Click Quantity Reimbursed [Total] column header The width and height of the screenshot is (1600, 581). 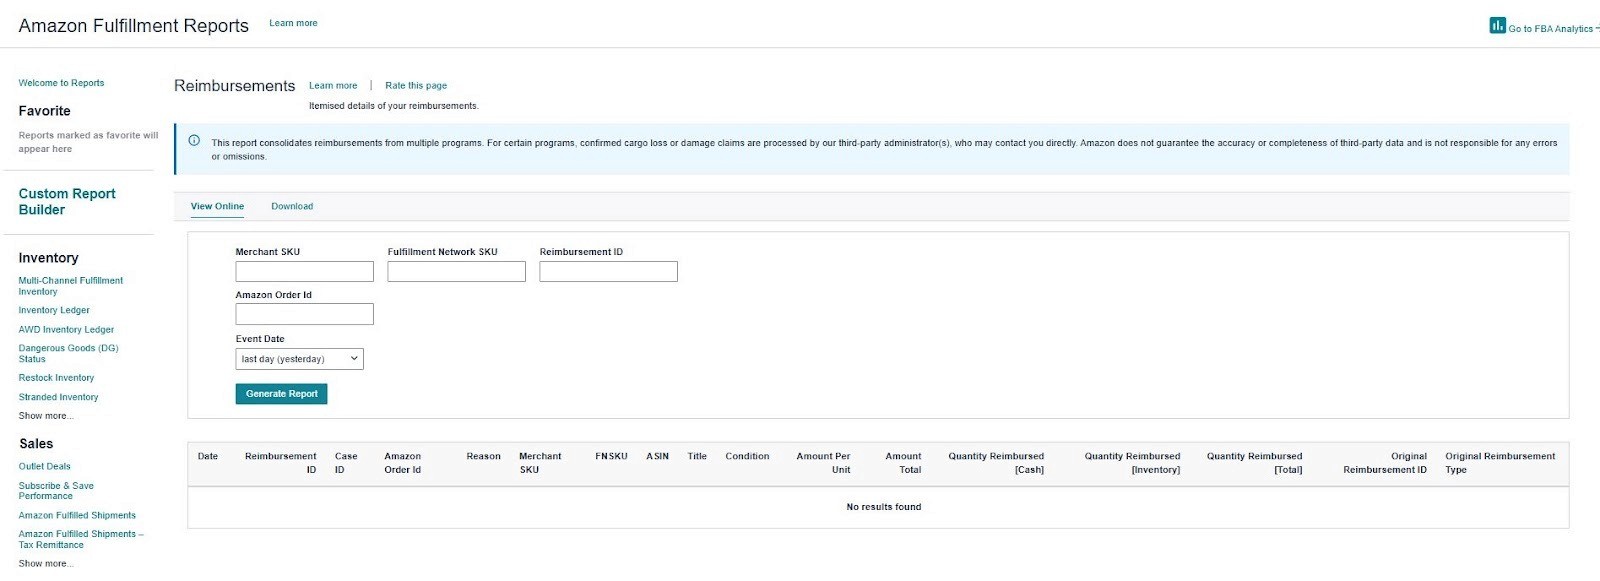(1255, 463)
